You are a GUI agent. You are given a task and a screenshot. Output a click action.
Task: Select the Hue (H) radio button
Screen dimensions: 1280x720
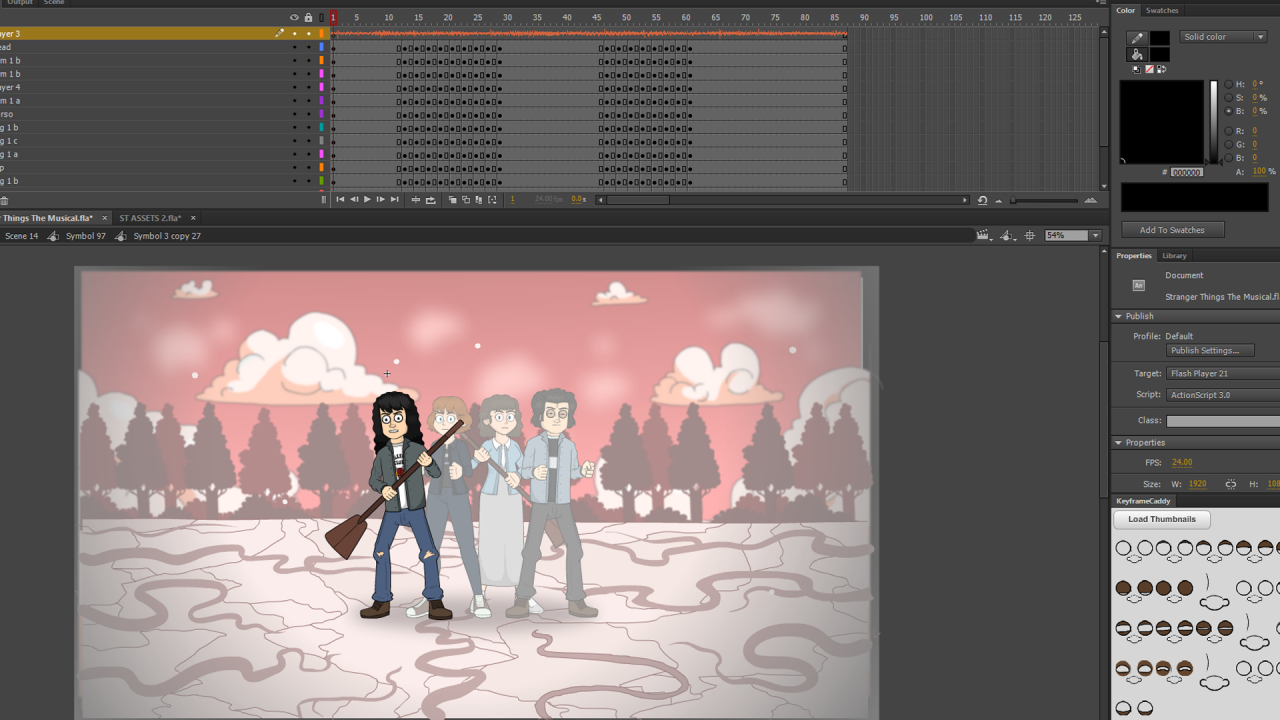pyautogui.click(x=1228, y=85)
